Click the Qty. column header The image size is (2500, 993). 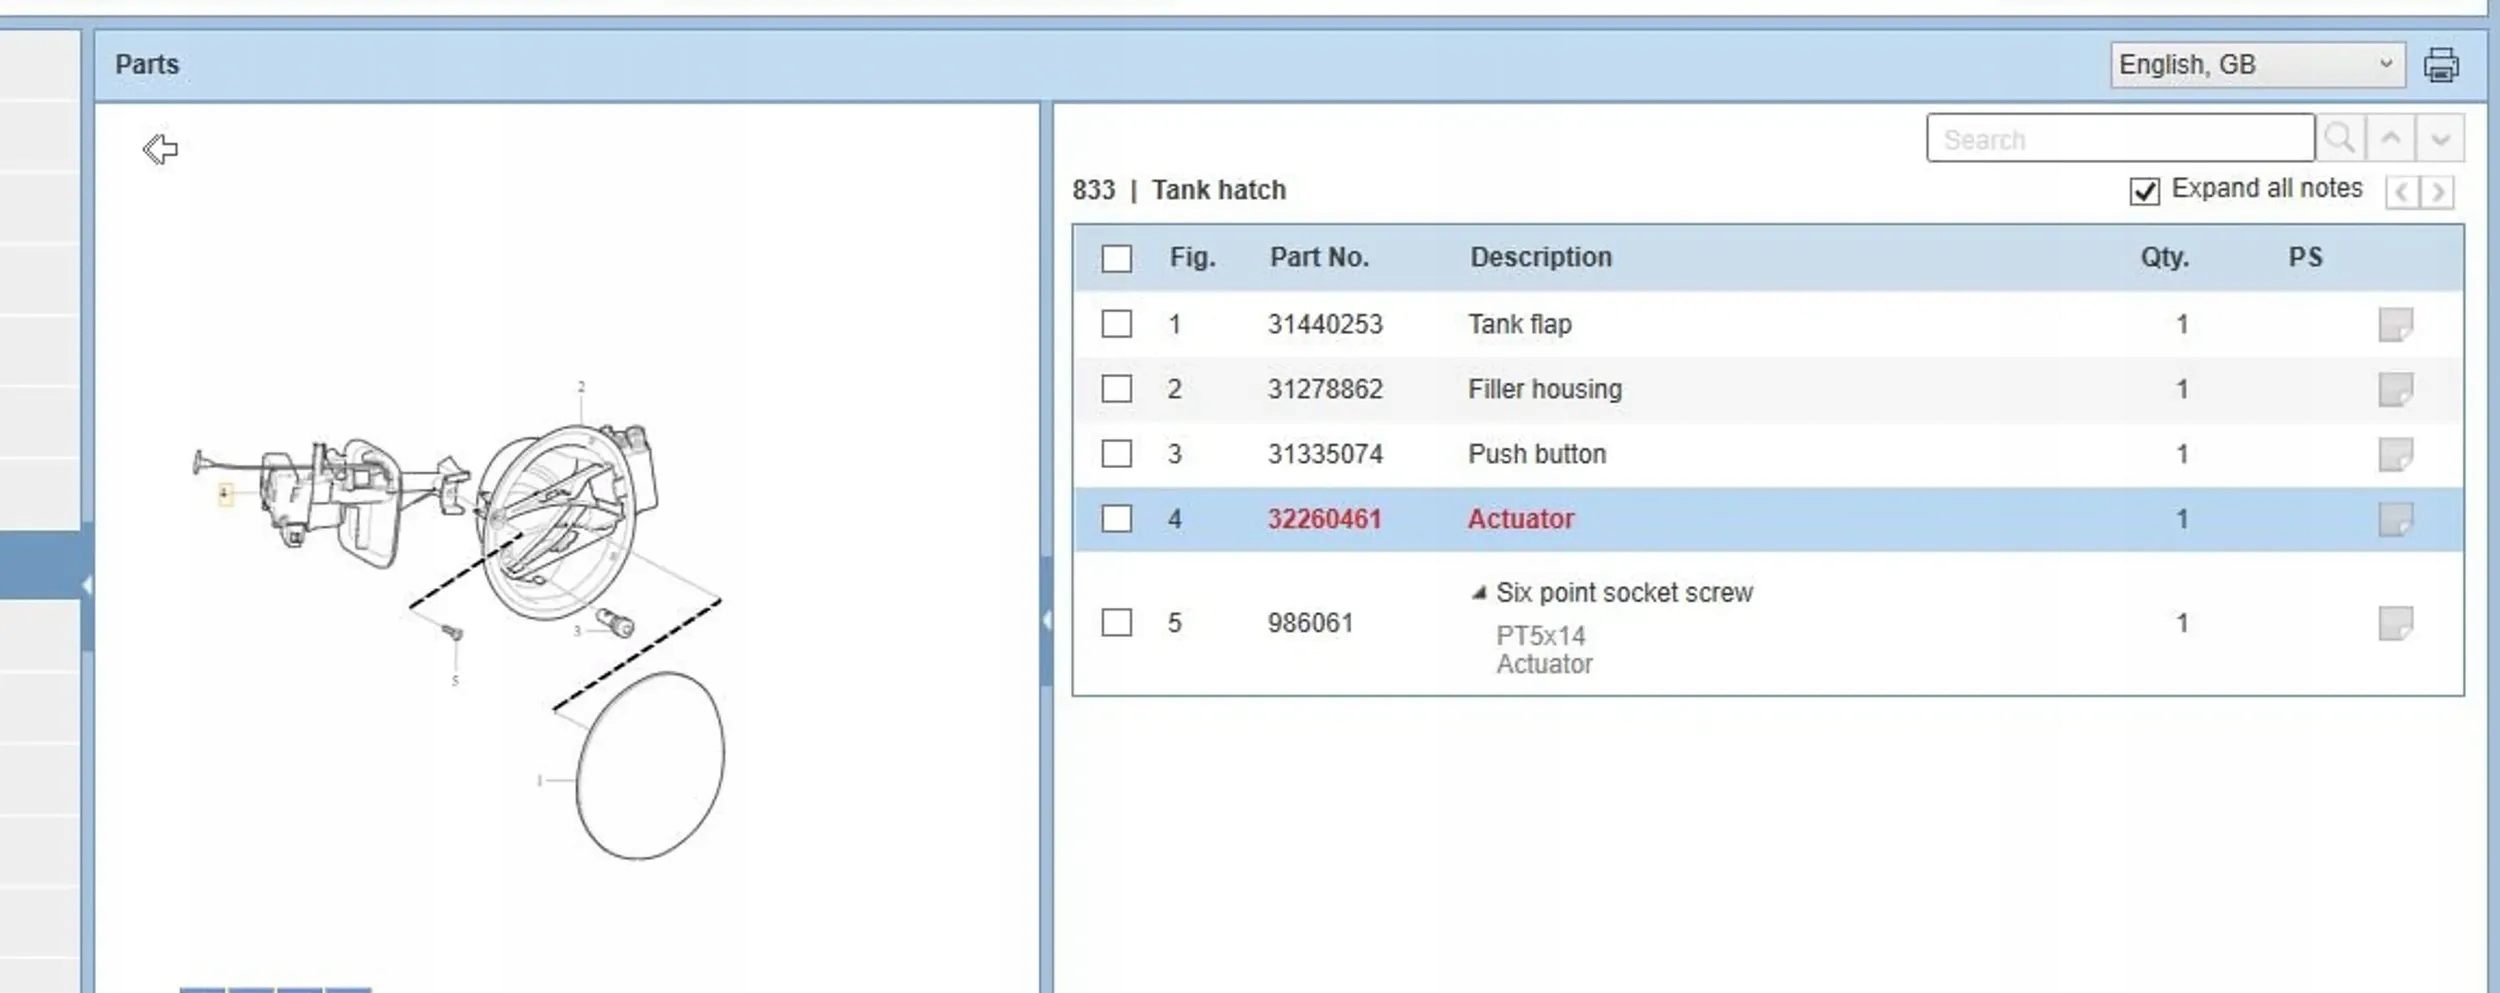2164,258
